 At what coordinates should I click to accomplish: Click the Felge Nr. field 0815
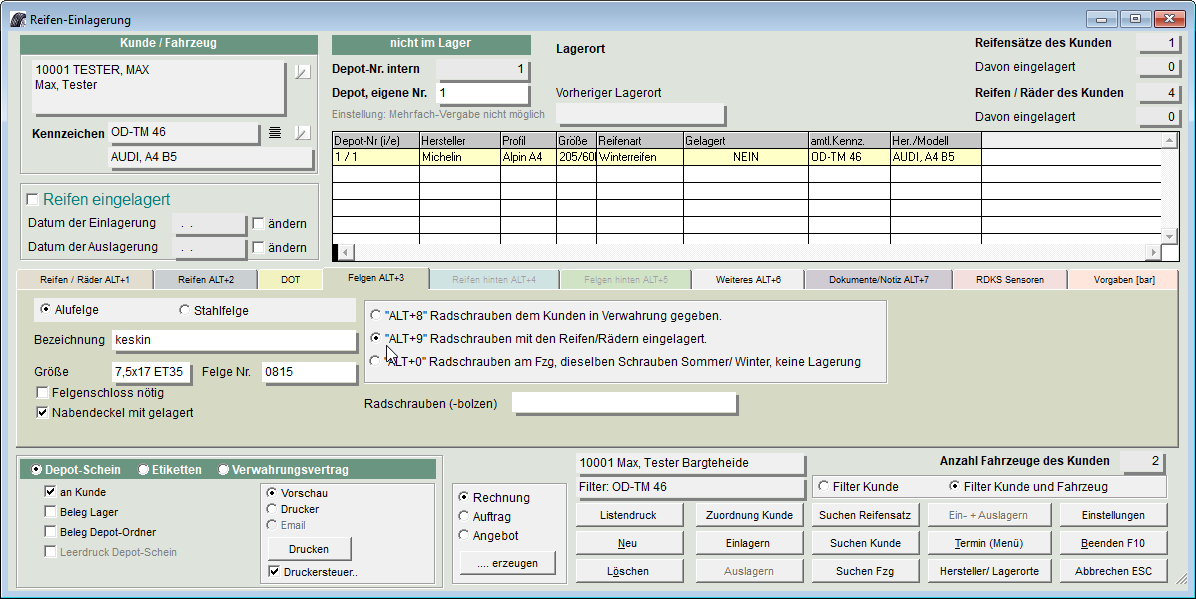tap(309, 372)
